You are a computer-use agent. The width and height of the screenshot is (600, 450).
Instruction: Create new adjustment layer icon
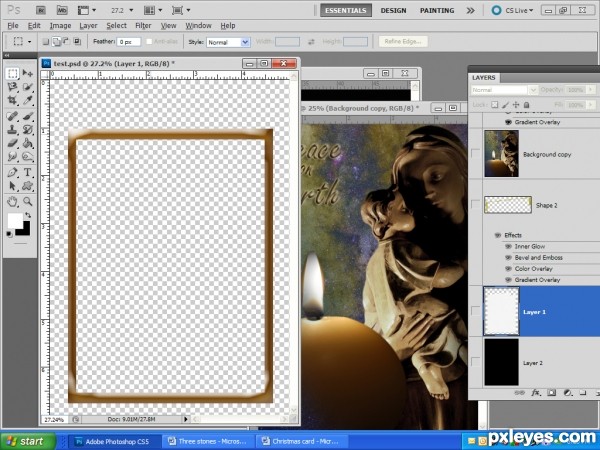568,393
